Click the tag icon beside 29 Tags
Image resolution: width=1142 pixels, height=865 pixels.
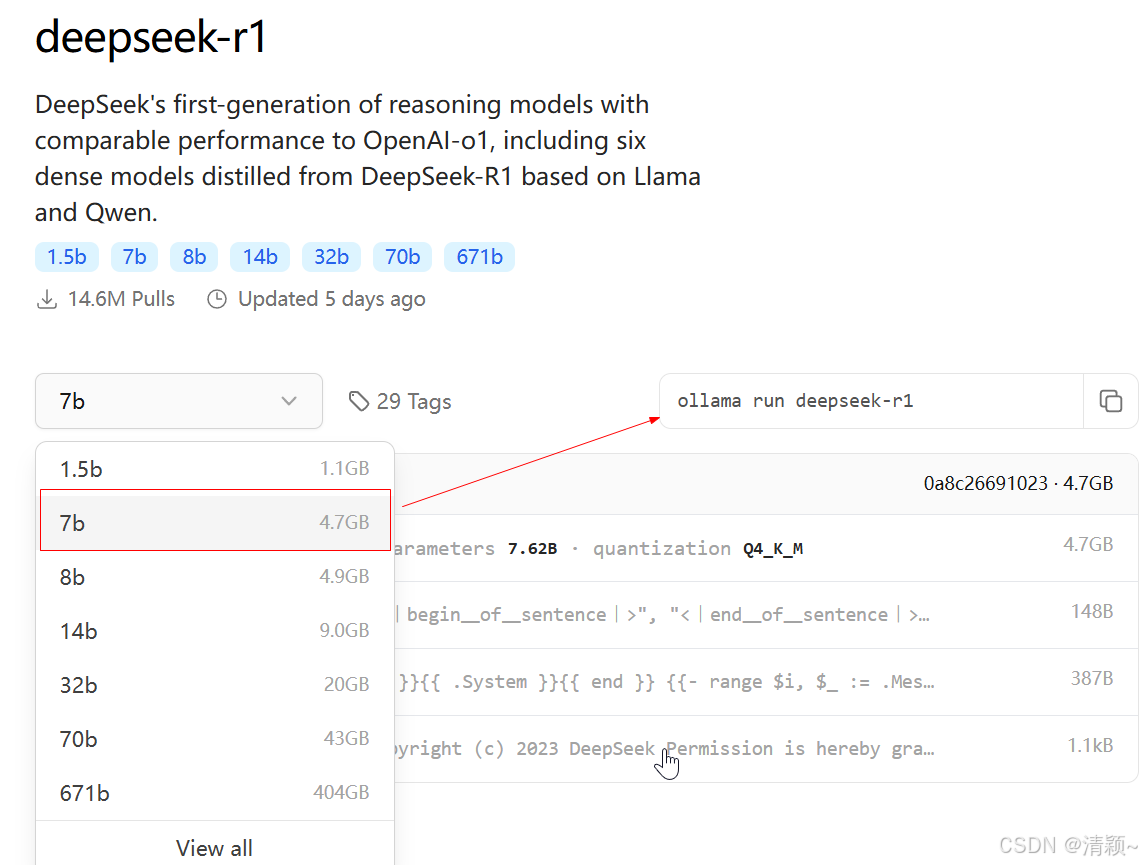(358, 401)
